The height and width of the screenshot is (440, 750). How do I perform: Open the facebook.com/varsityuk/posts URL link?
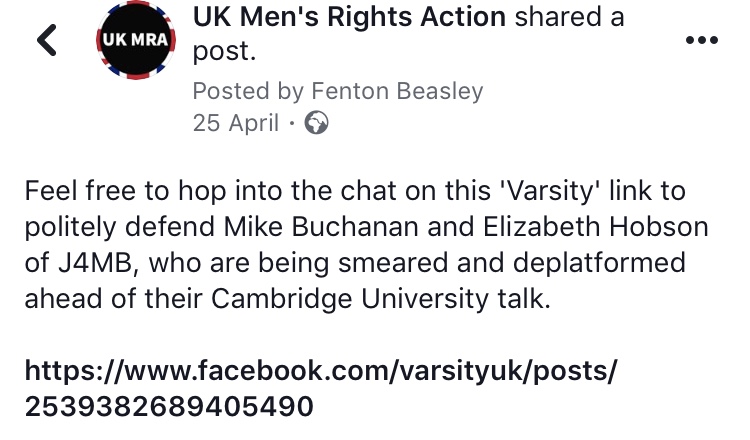point(320,371)
